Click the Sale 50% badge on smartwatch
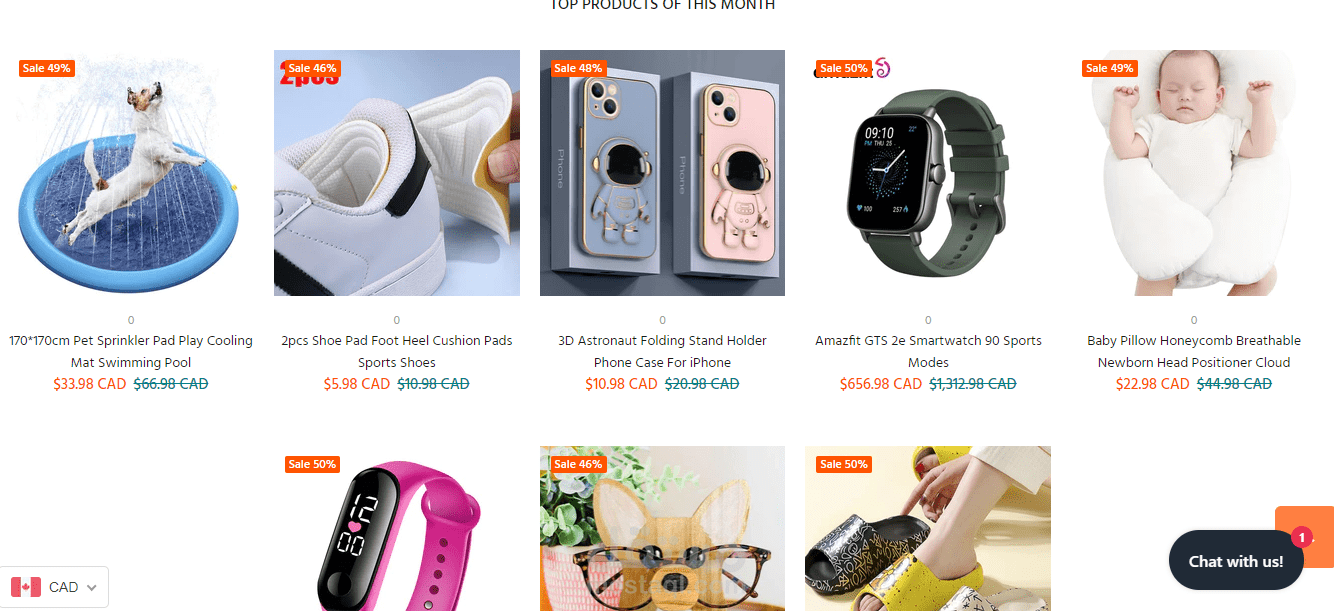Image resolution: width=1334 pixels, height=611 pixels. tap(844, 68)
